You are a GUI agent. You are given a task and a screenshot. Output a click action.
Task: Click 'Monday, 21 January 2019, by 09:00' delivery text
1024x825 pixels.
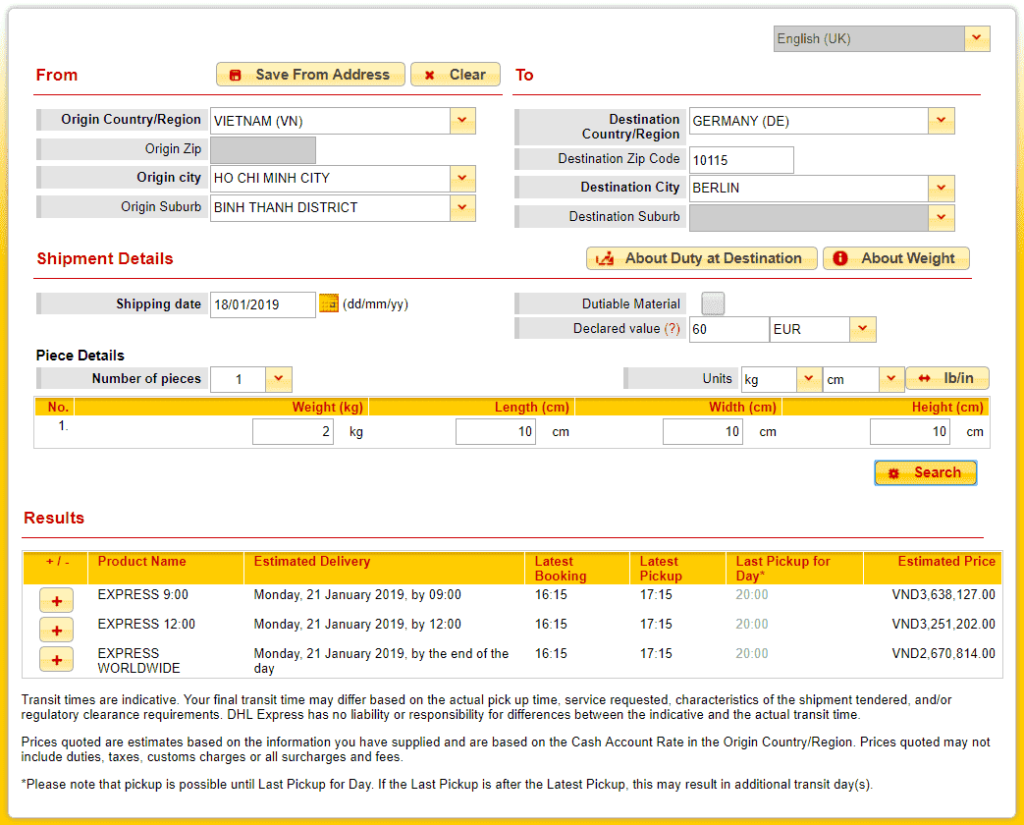pyautogui.click(x=357, y=594)
